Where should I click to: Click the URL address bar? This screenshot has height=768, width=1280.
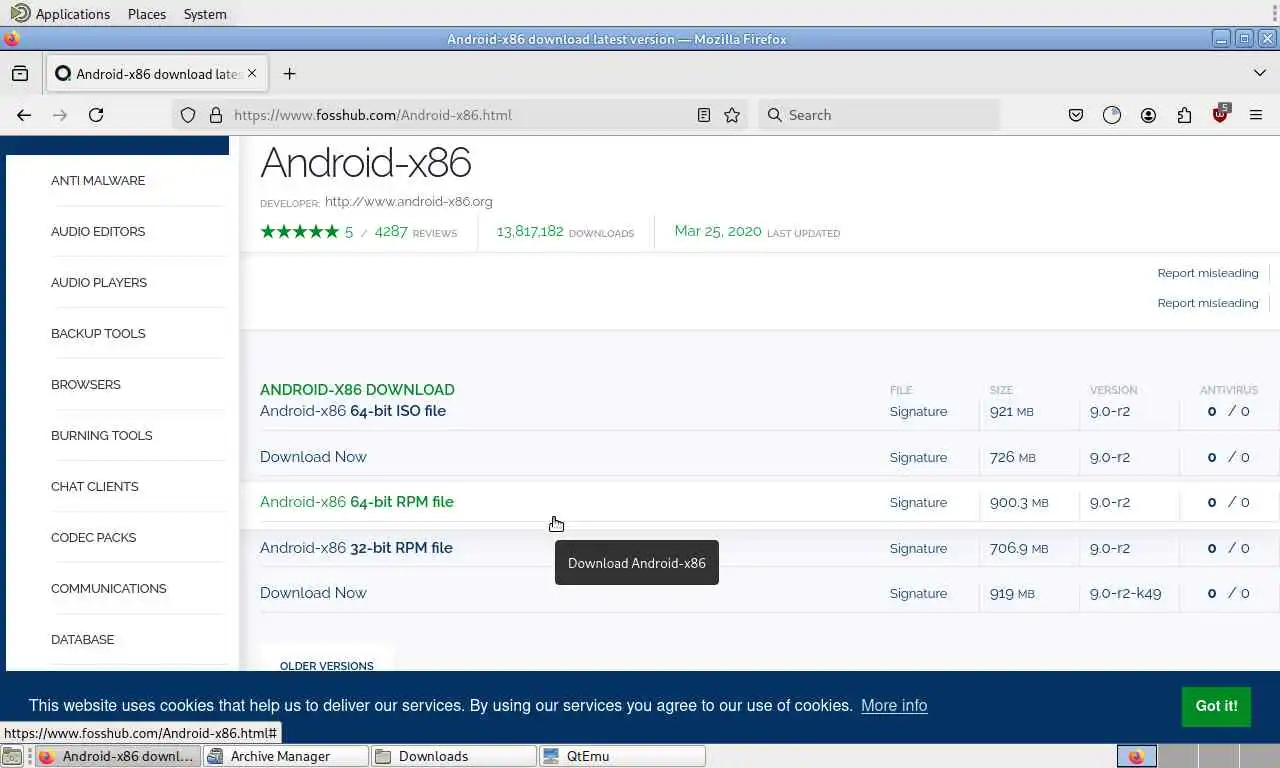(460, 115)
